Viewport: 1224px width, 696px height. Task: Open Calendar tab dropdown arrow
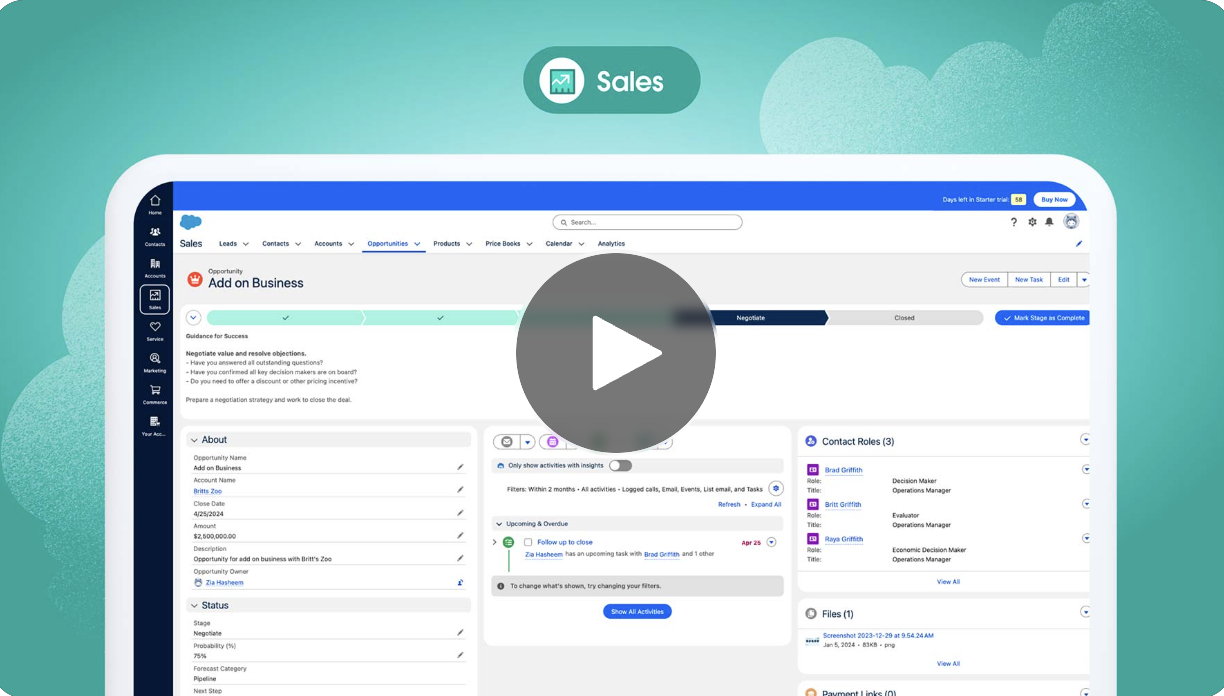pyautogui.click(x=581, y=244)
